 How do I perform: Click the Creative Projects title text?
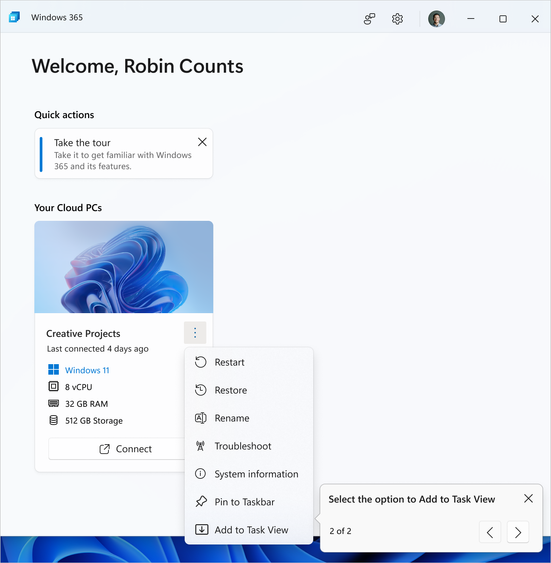click(83, 334)
